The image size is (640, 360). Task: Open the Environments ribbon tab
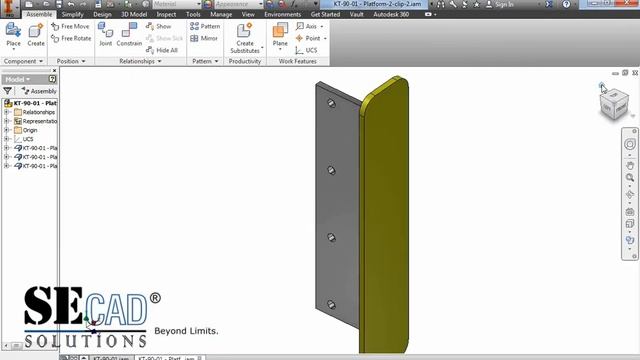[x=282, y=14]
